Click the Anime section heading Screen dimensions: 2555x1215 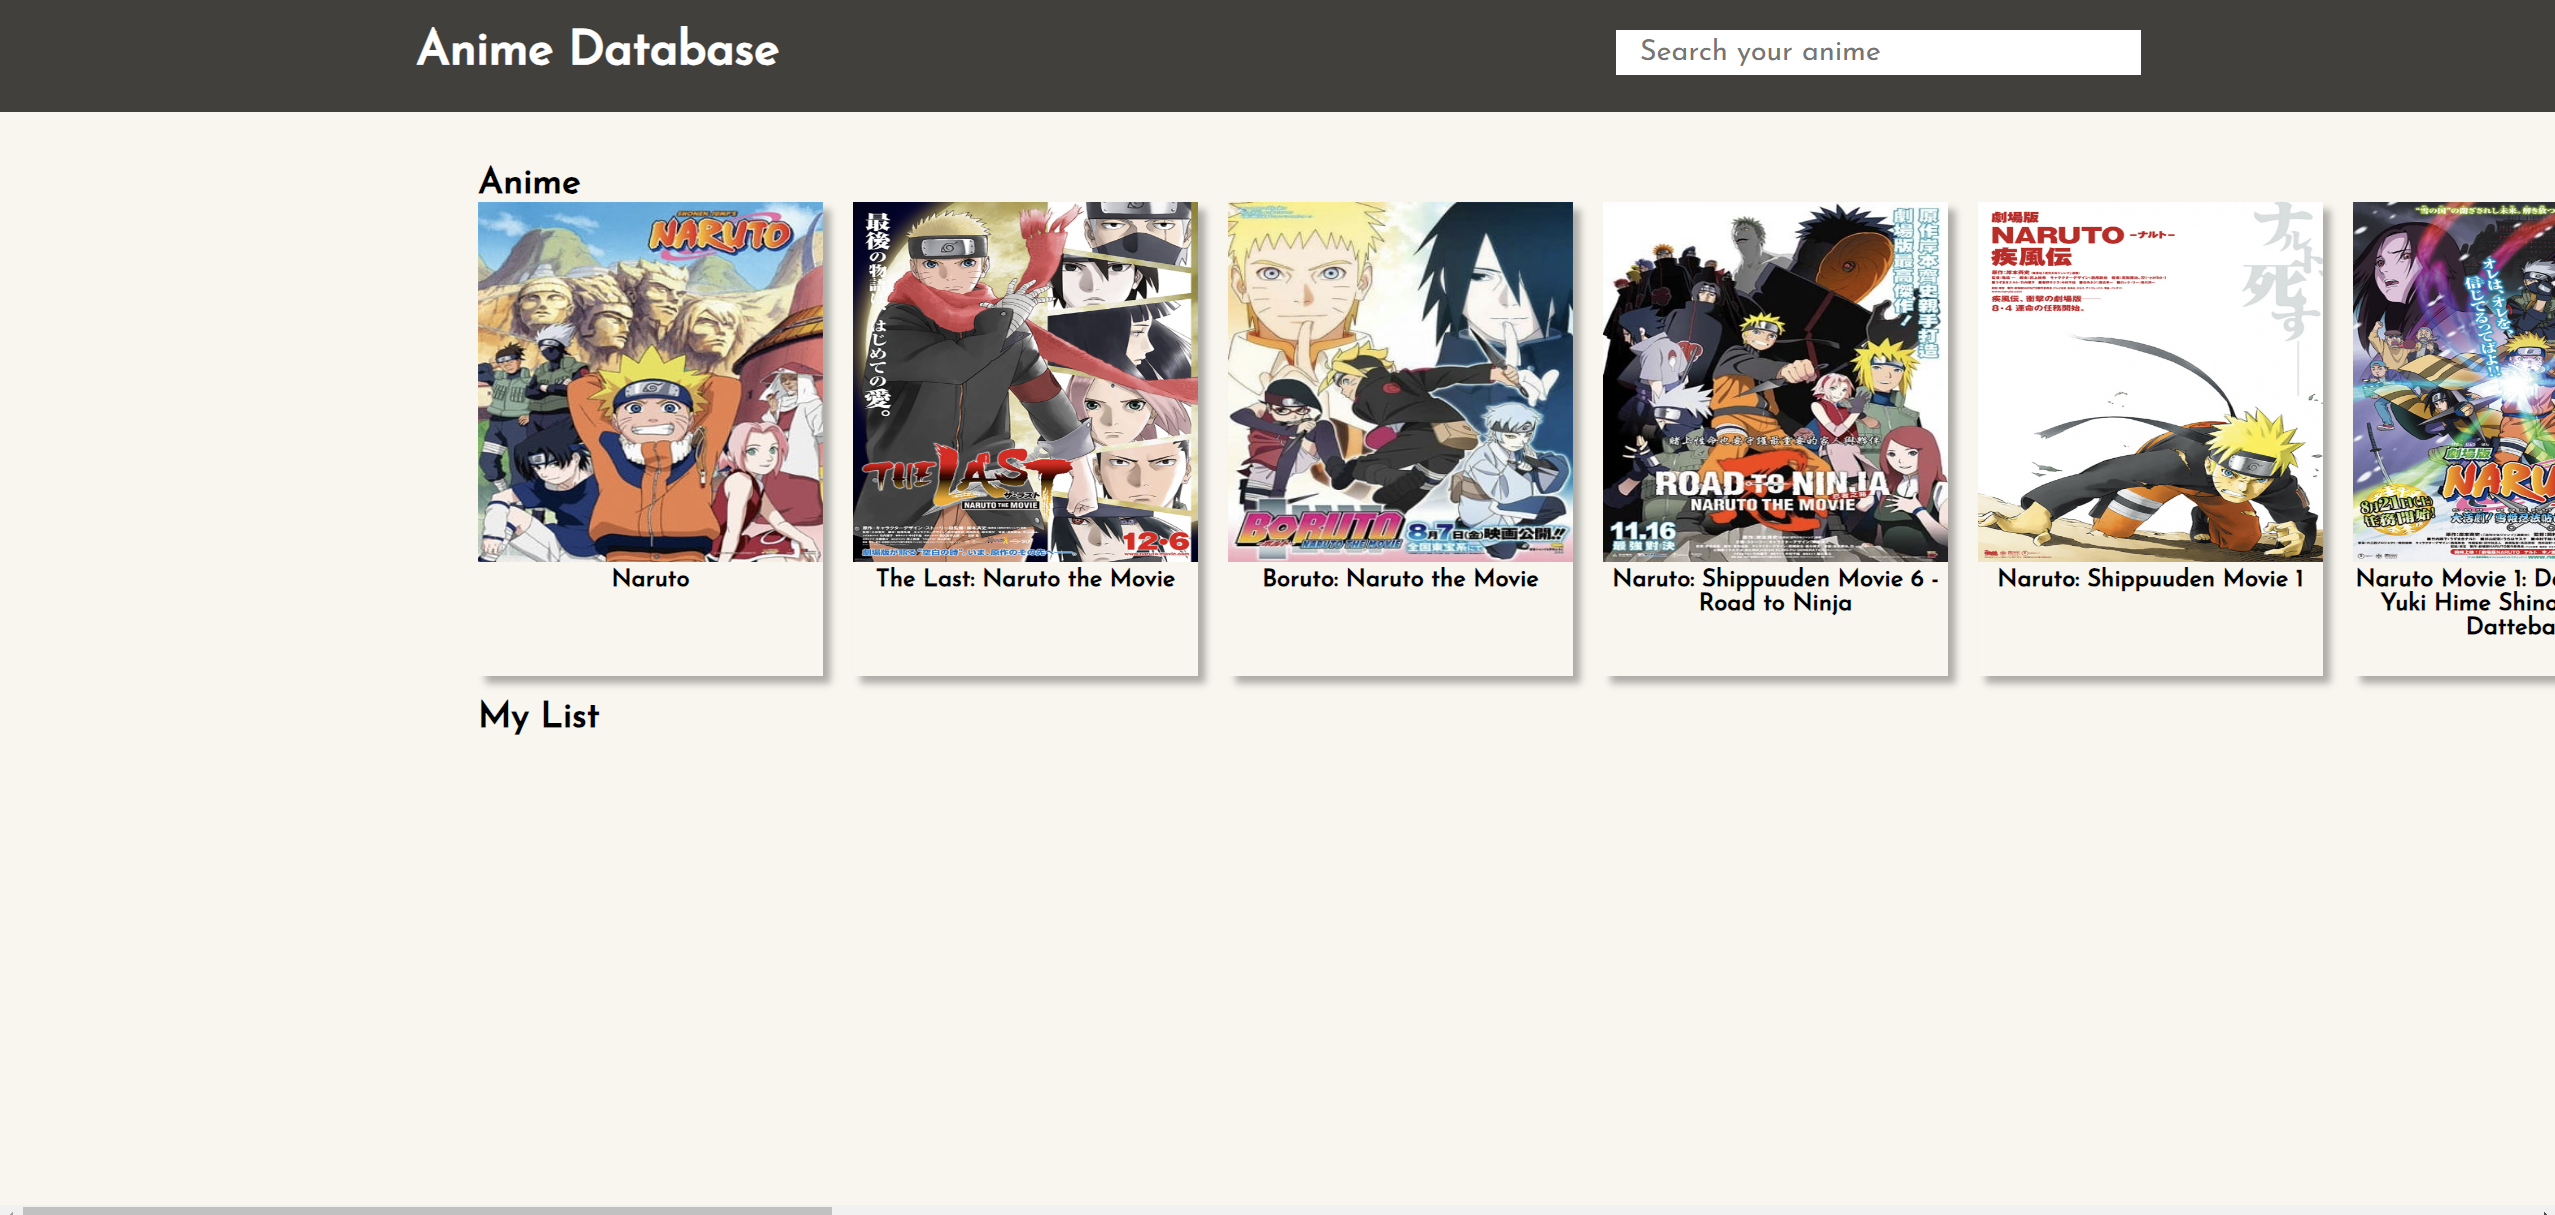click(x=529, y=181)
